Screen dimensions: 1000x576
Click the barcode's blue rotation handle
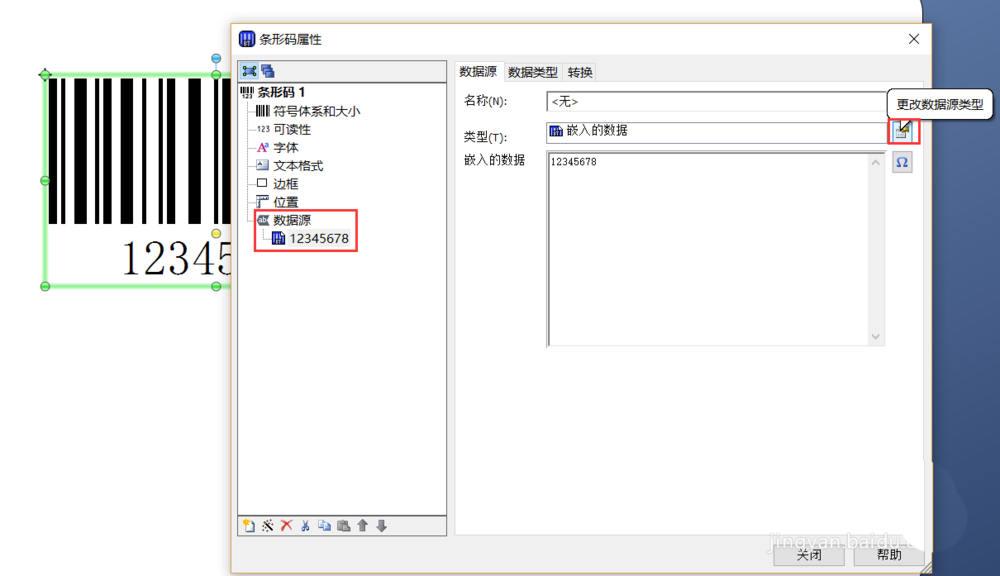[x=216, y=59]
